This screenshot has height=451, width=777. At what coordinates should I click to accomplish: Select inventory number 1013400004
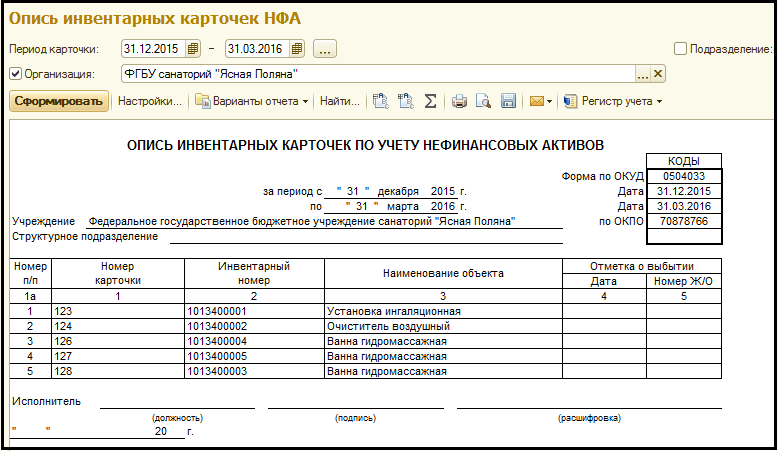pos(254,341)
